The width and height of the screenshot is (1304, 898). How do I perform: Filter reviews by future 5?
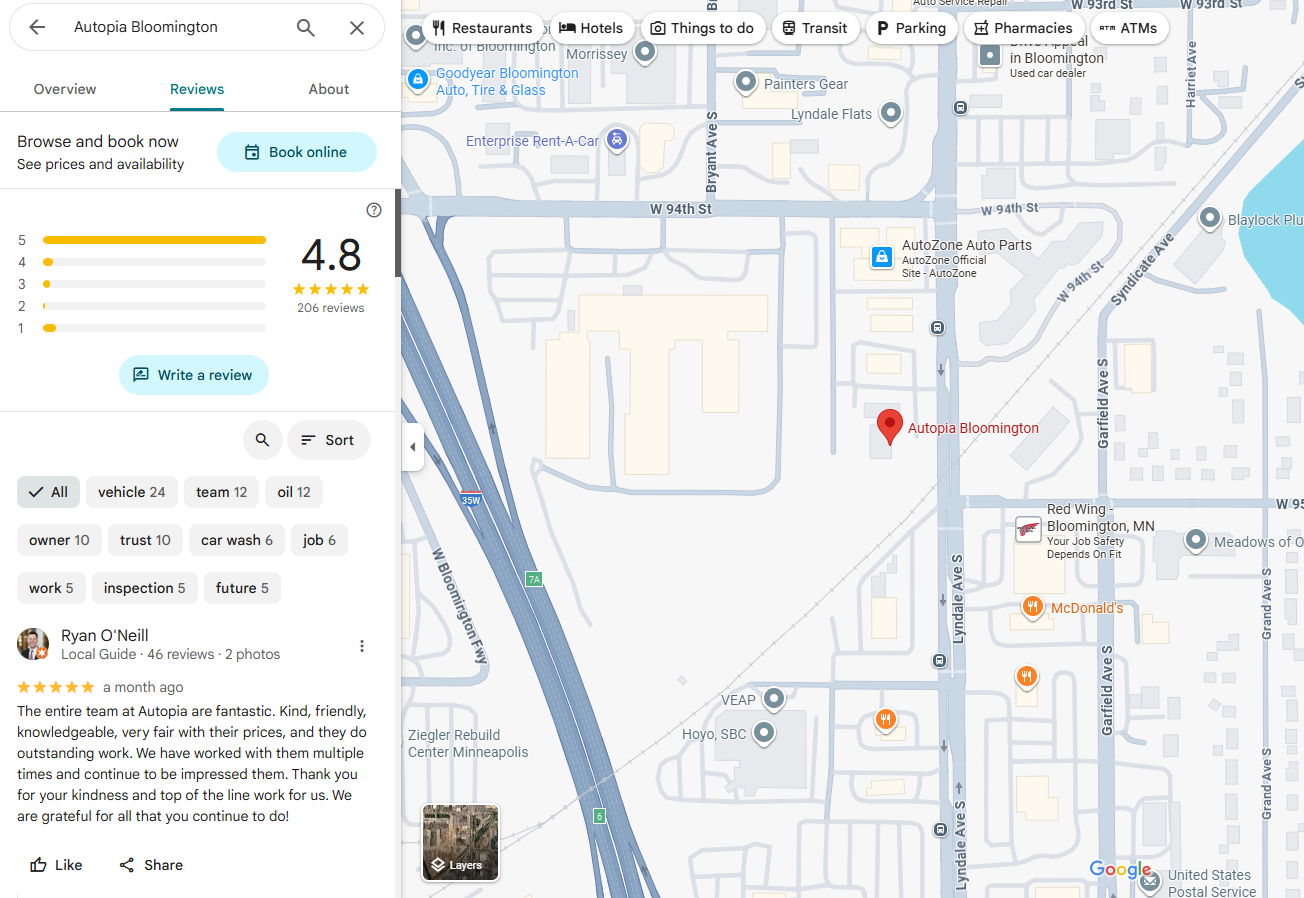(x=242, y=588)
